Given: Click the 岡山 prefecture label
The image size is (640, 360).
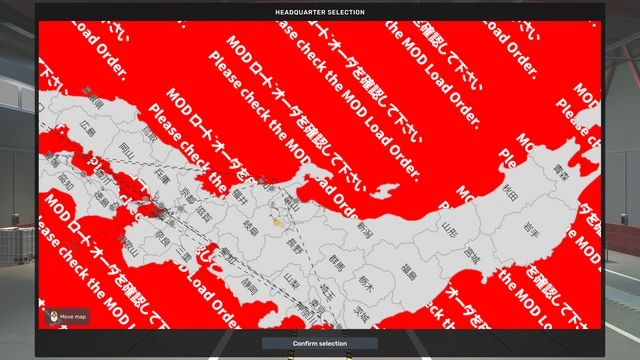Looking at the screenshot, I should [127, 151].
